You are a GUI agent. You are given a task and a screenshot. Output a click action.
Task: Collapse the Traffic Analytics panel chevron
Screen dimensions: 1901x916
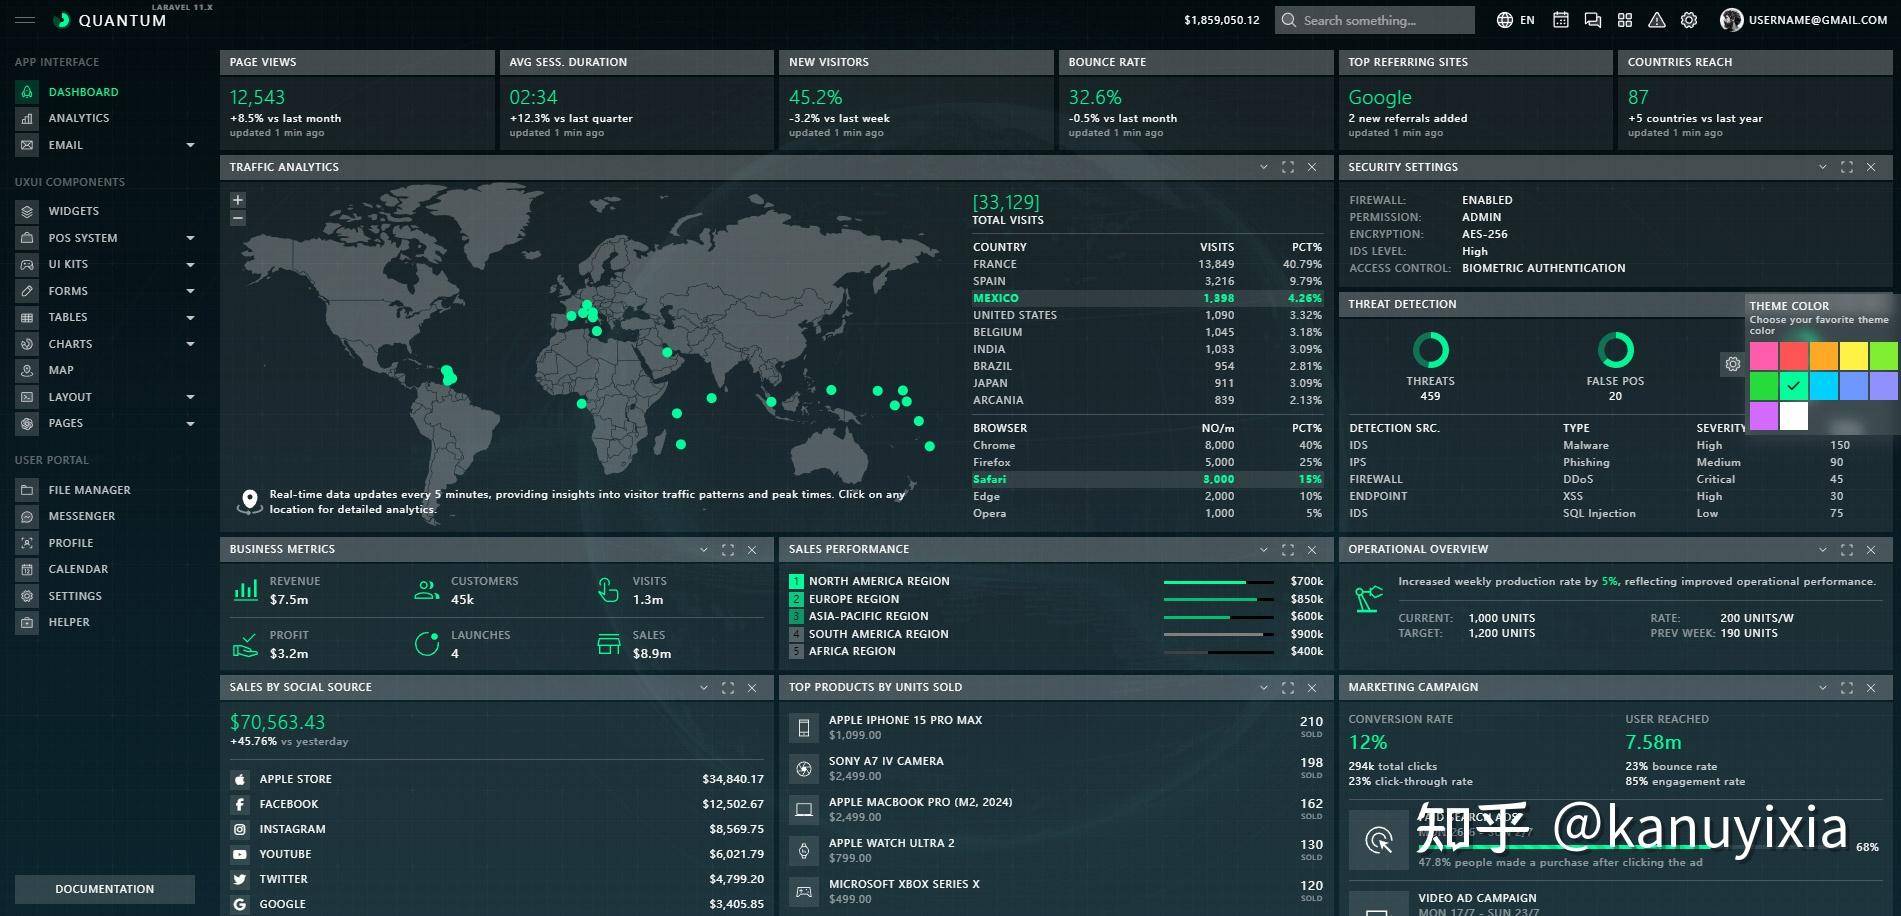(1263, 167)
